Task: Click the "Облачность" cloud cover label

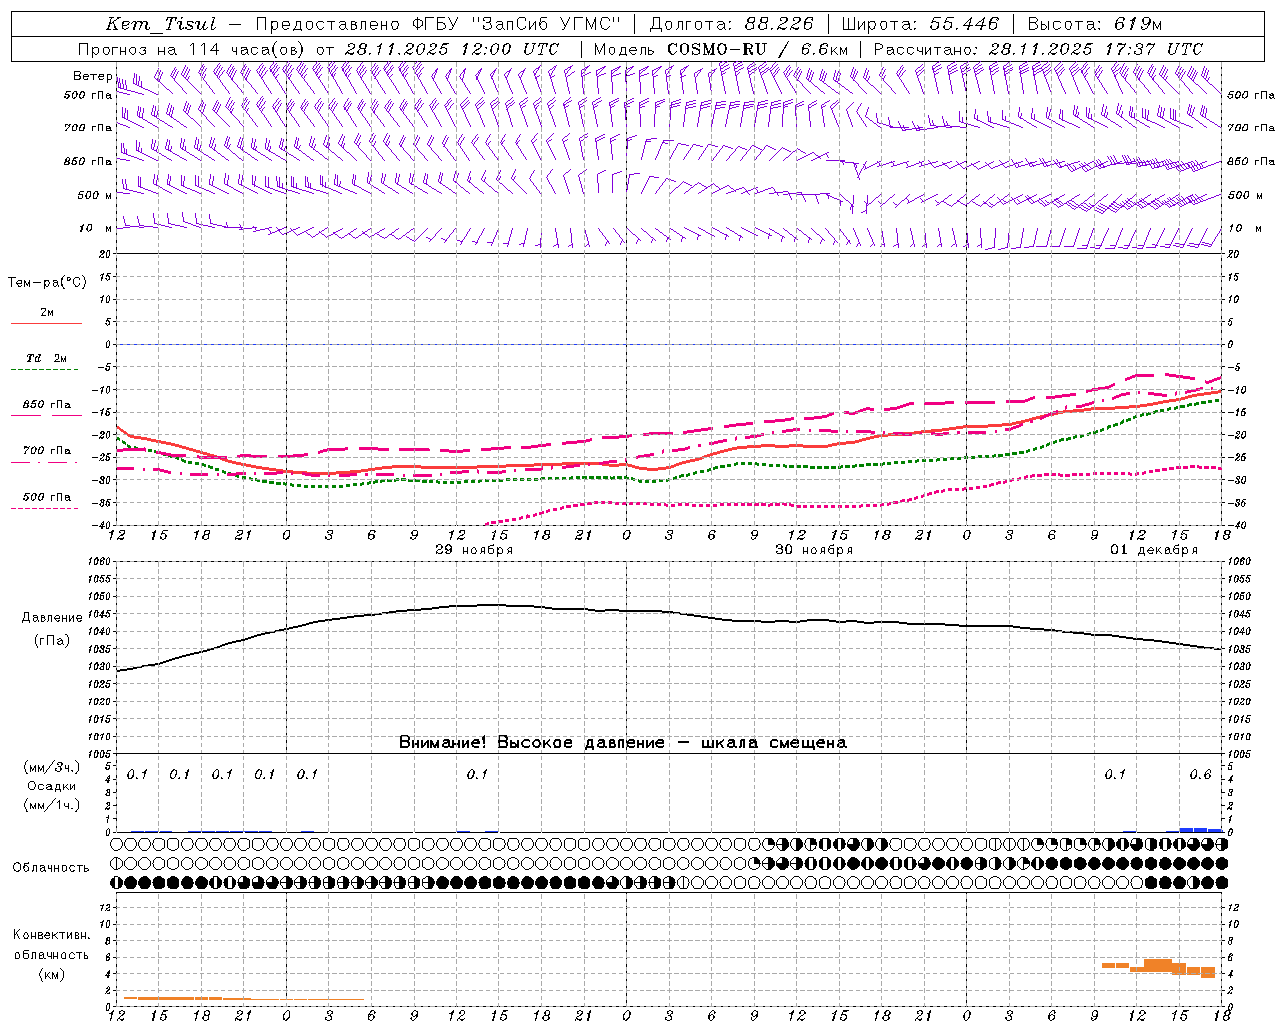Action: (x=51, y=867)
